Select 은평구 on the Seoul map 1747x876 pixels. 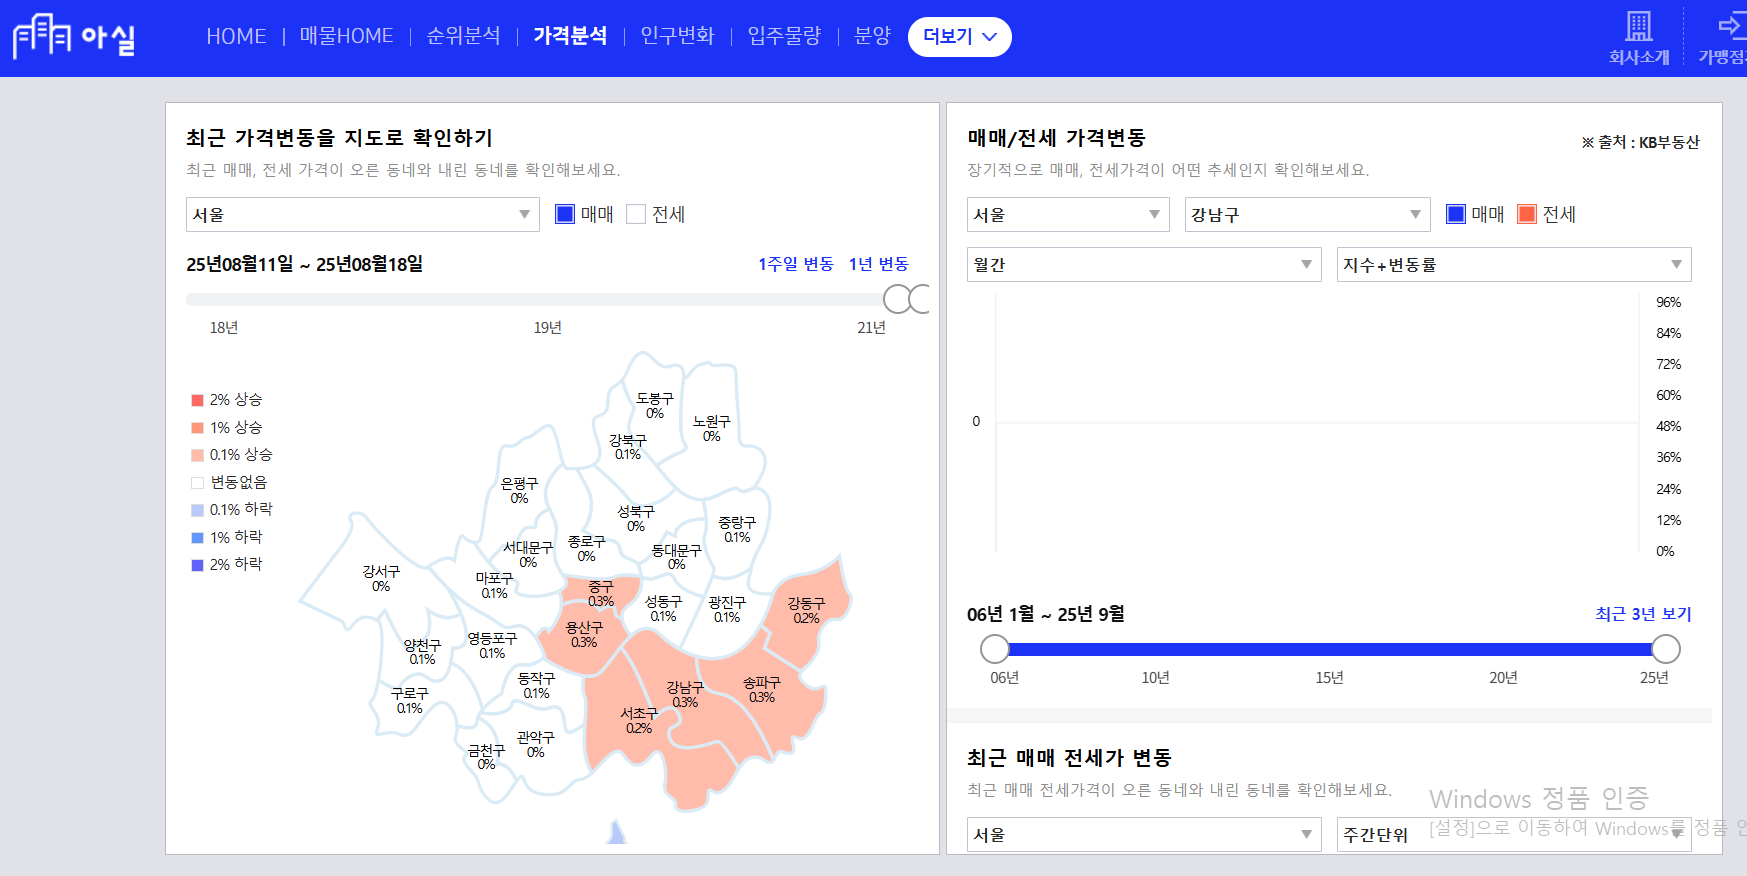pos(519,490)
